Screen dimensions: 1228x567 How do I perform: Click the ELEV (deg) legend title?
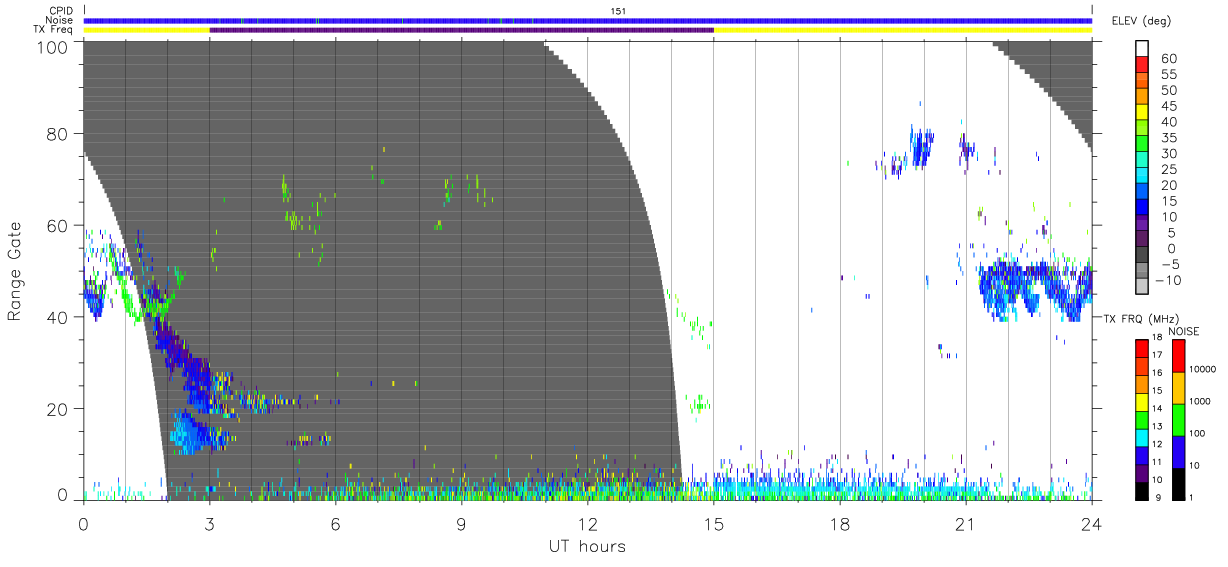(1142, 21)
